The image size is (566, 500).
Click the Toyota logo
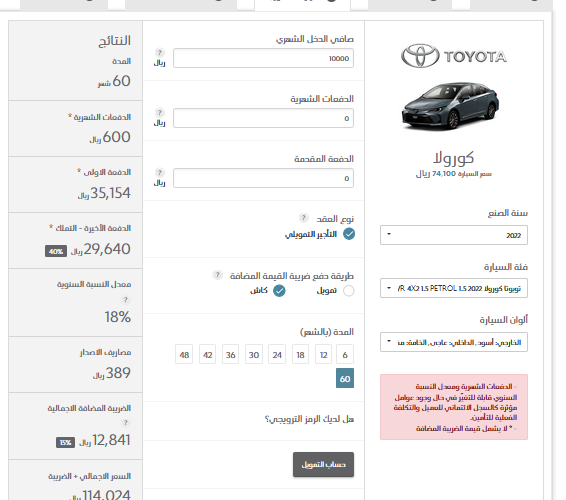pos(454,56)
